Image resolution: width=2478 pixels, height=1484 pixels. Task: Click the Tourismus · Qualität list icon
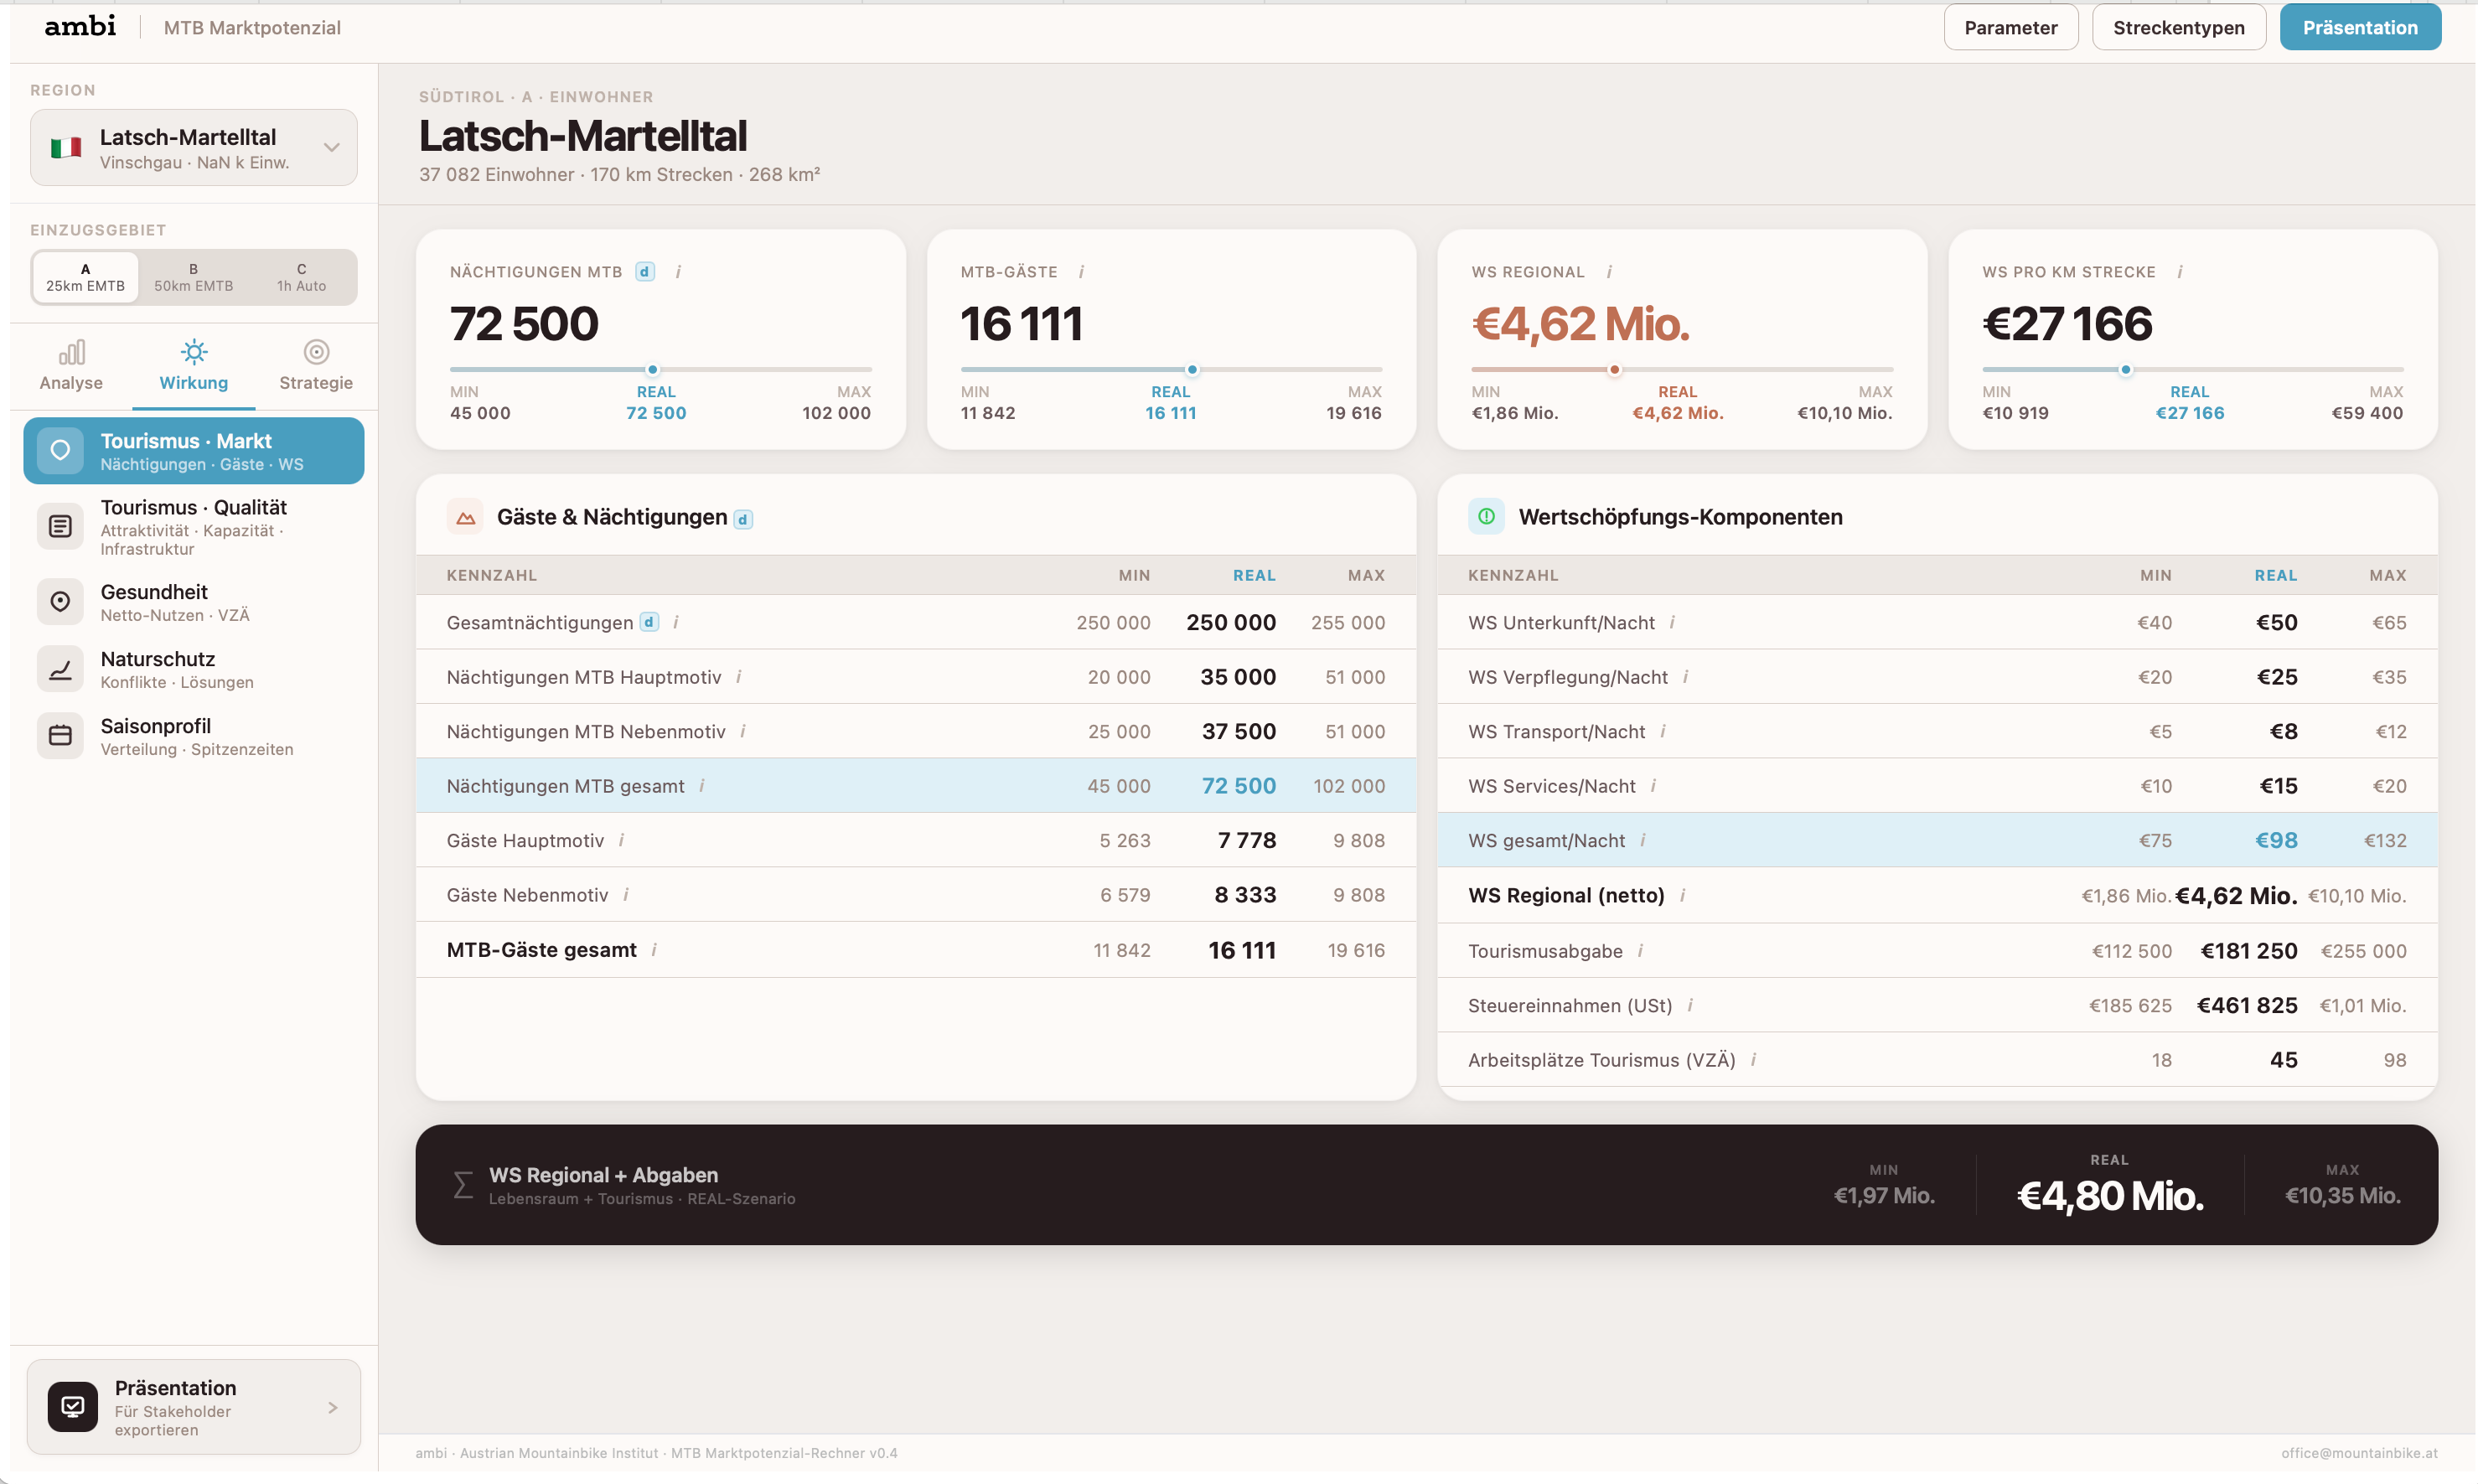click(x=60, y=526)
